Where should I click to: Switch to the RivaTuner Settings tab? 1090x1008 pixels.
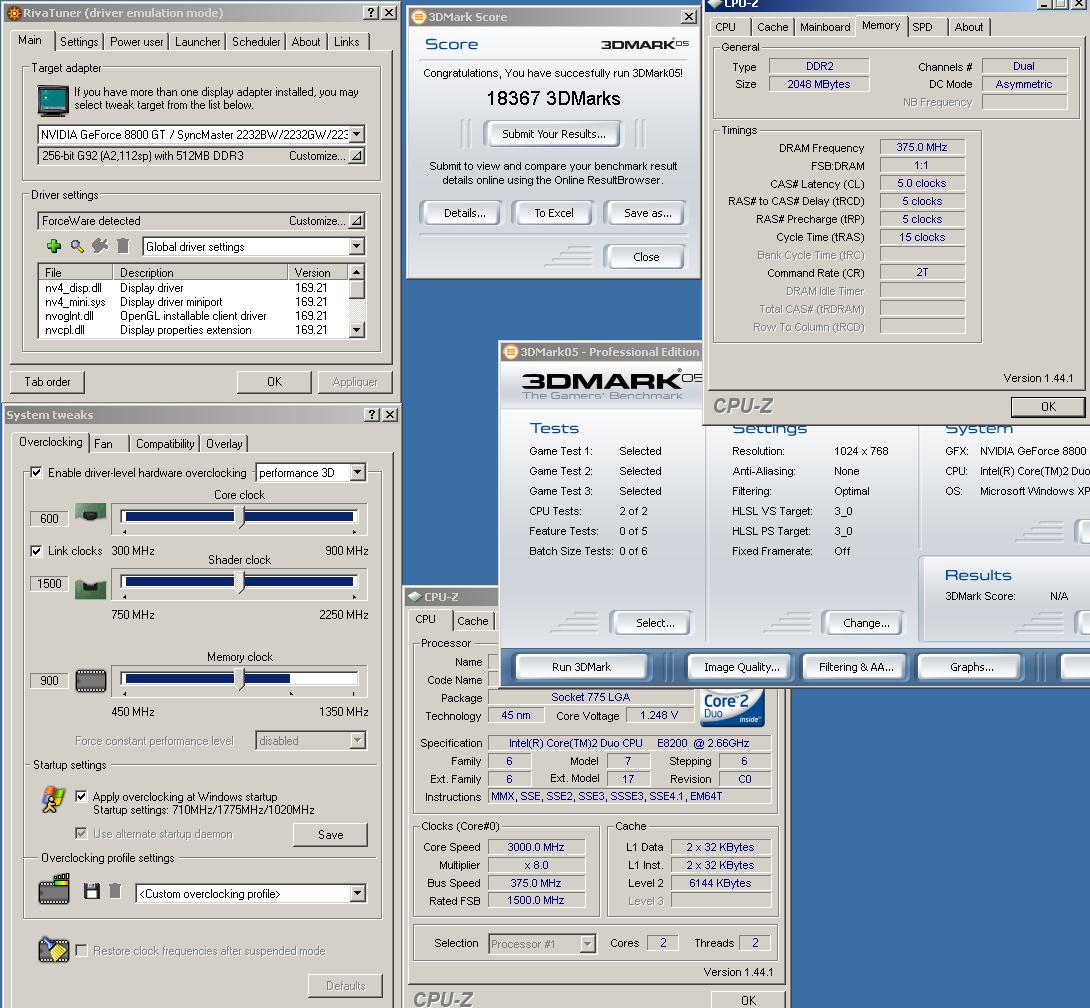click(79, 42)
